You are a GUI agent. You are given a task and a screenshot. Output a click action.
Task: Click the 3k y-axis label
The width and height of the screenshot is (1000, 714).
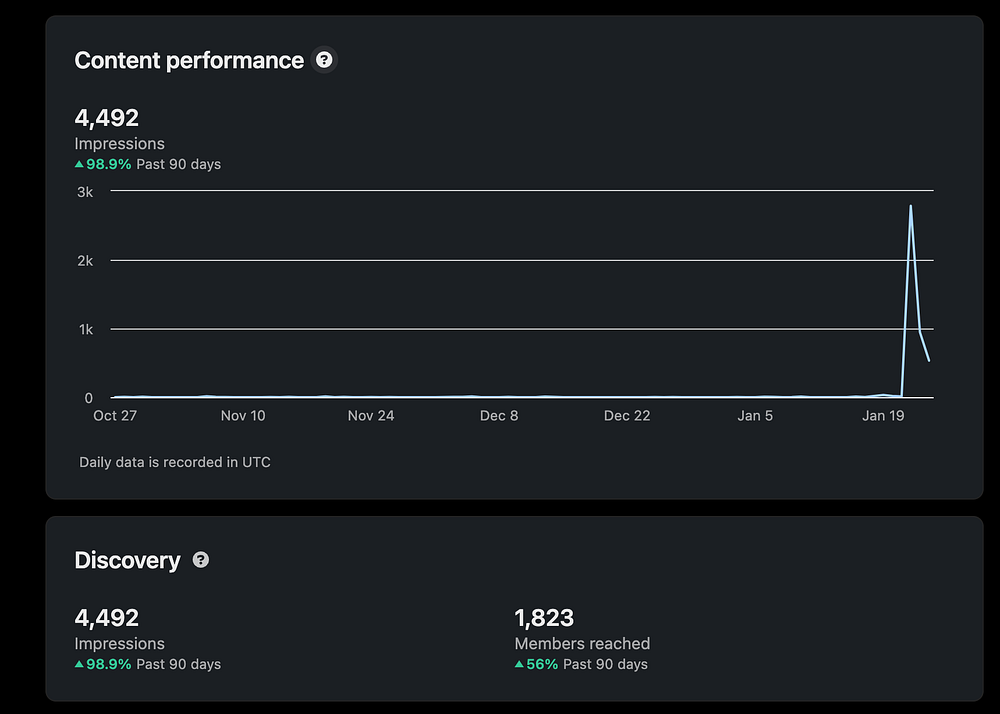point(84,191)
